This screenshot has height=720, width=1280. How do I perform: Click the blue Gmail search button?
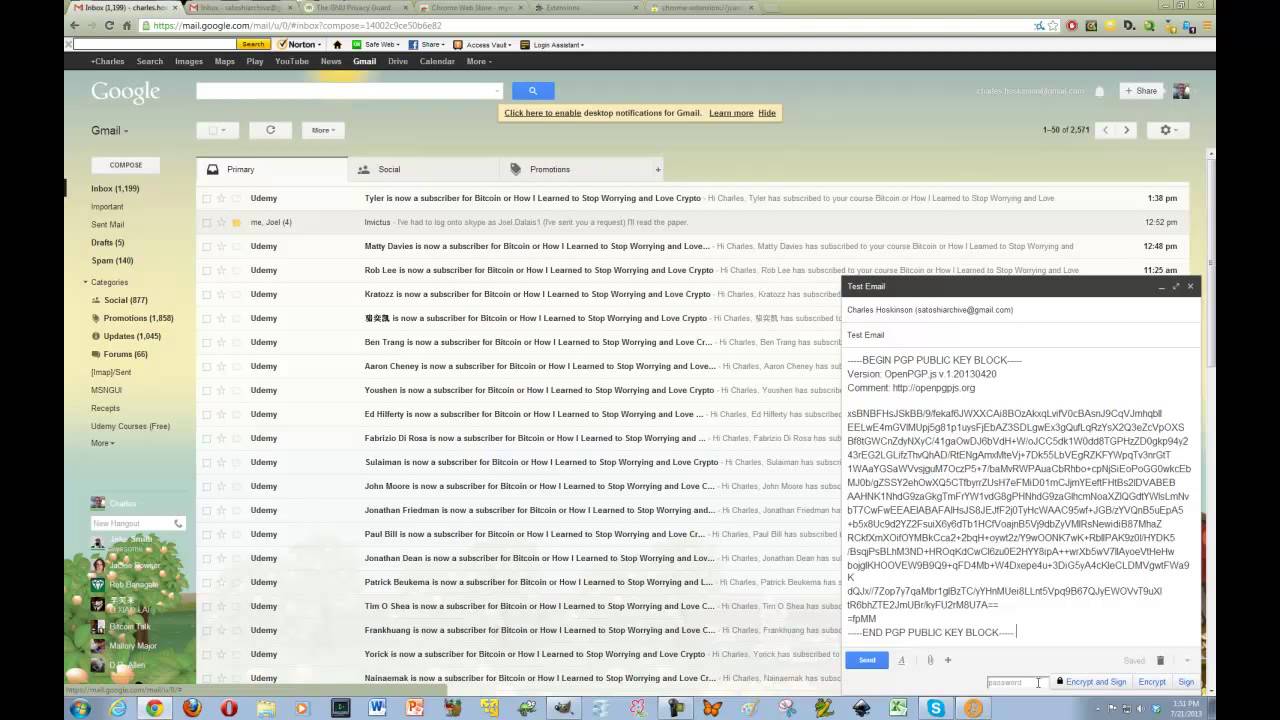click(533, 91)
